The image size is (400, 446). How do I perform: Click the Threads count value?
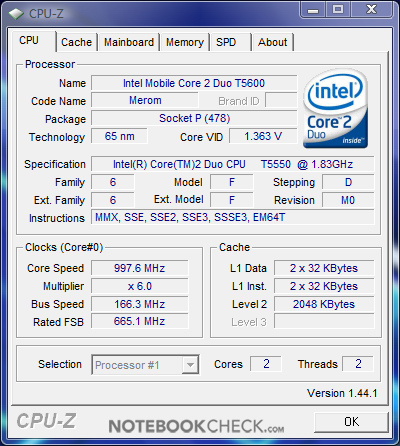pyautogui.click(x=358, y=364)
